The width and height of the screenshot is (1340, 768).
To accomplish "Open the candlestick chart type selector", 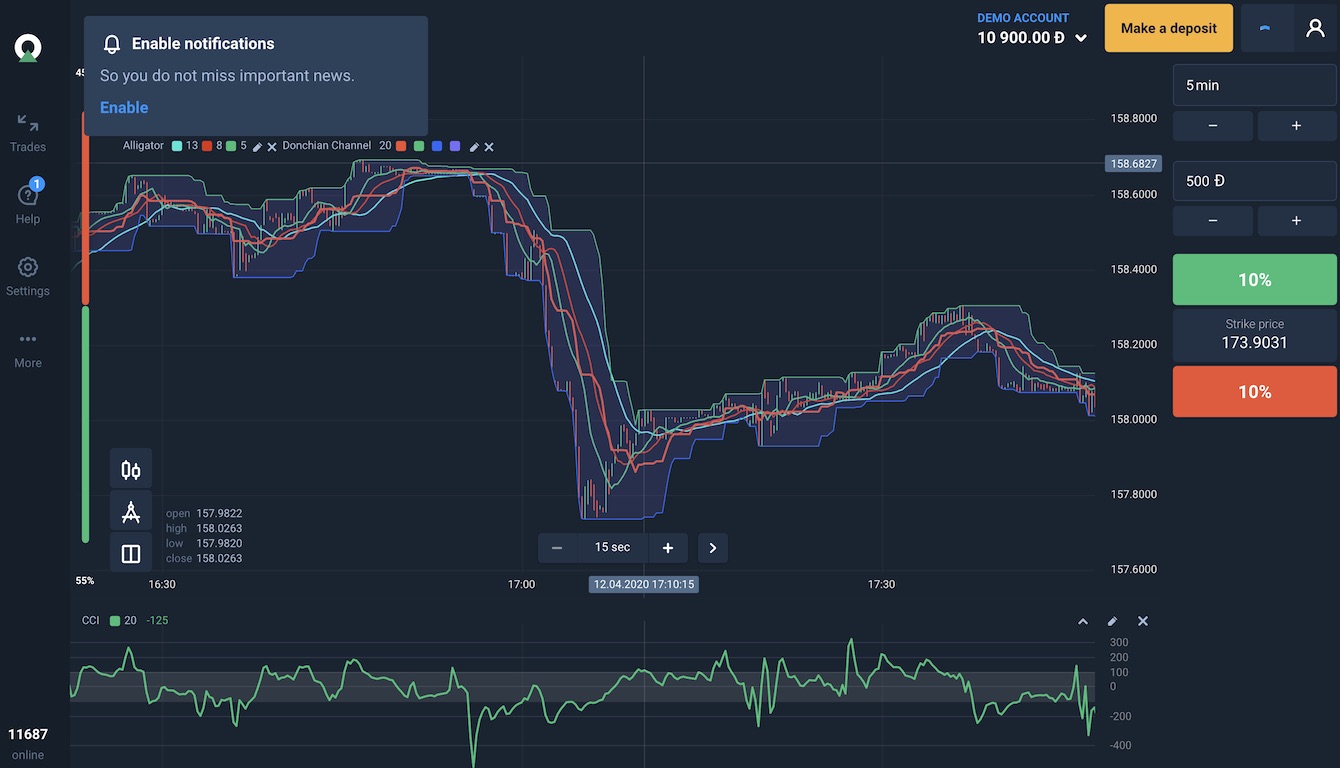I will pos(131,469).
